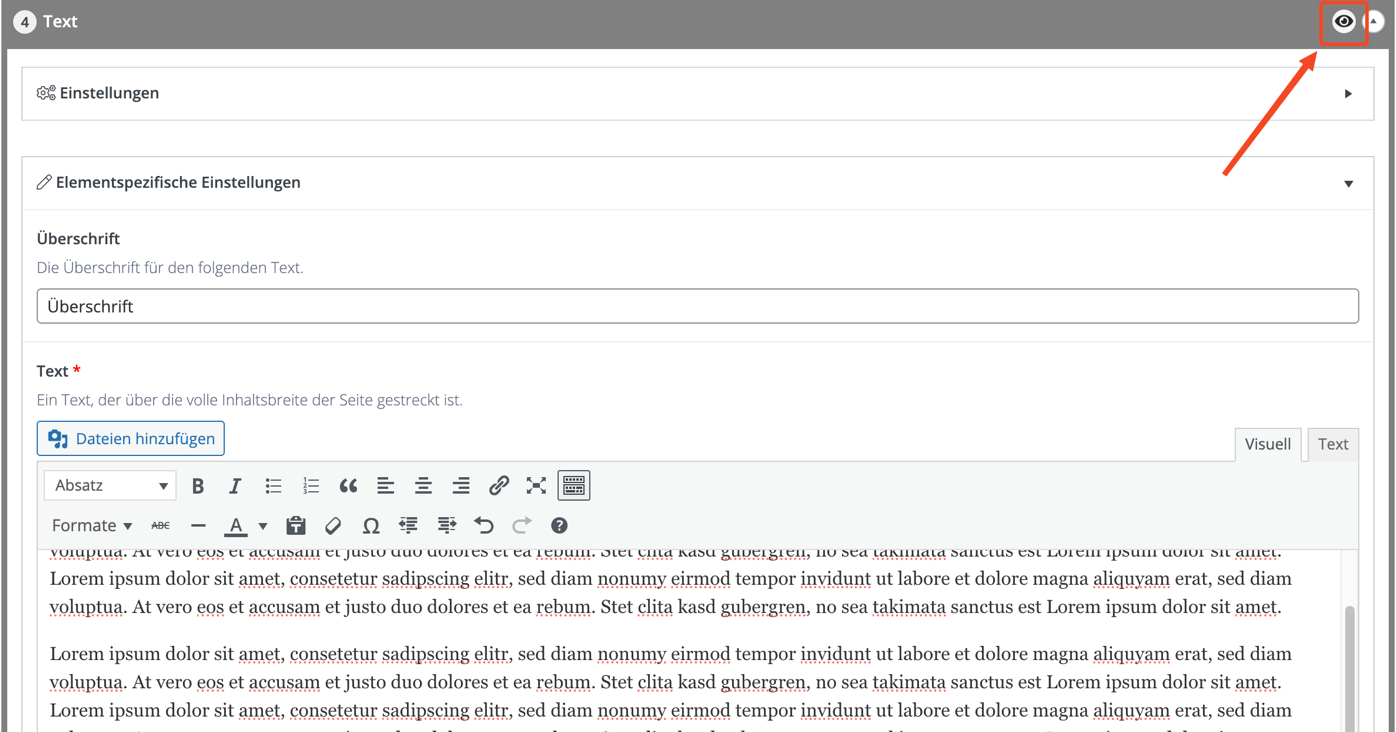Screen dimensions: 1396x732
Task: Insert special character with omega icon
Action: pos(371,526)
